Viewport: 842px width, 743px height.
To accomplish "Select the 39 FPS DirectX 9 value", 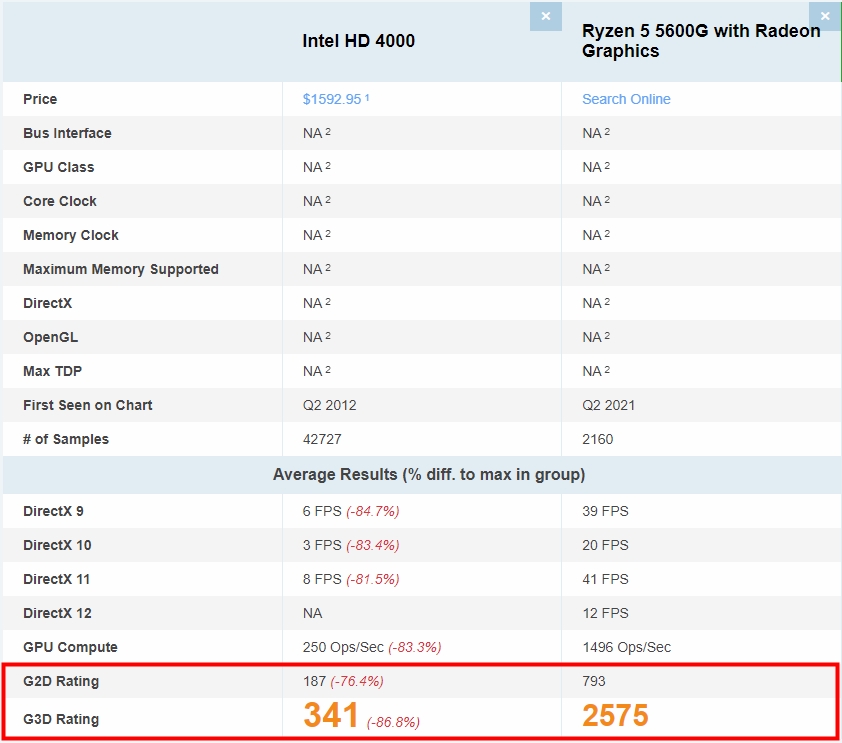I will click(605, 511).
